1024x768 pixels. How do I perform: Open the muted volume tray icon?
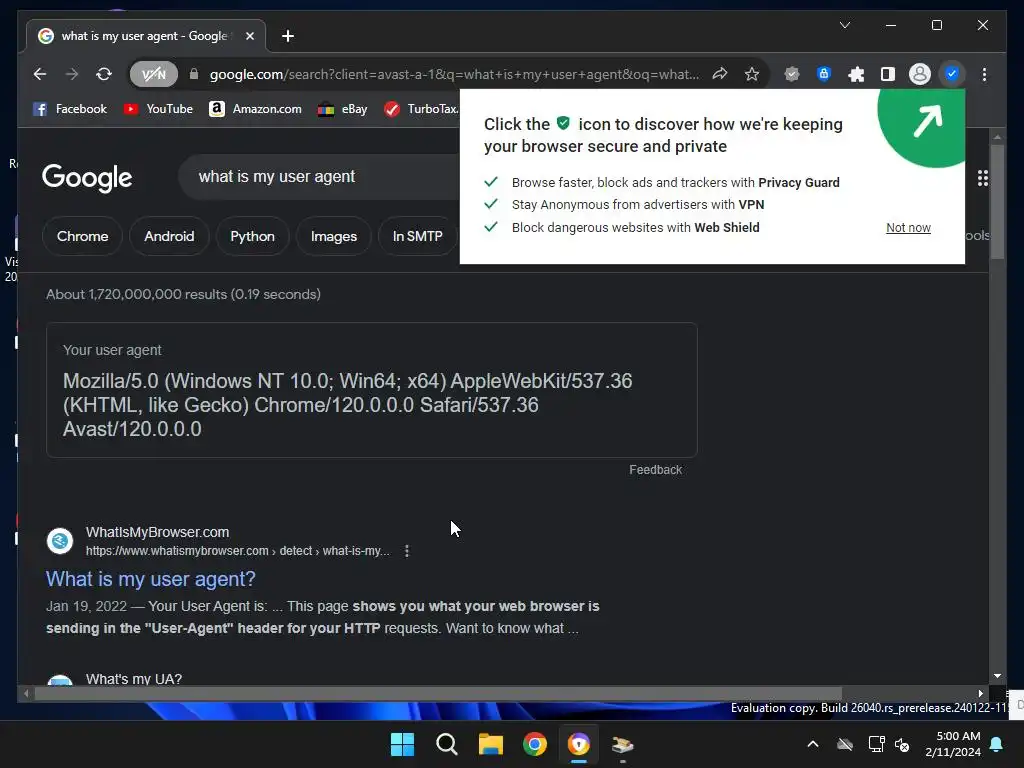(x=902, y=744)
